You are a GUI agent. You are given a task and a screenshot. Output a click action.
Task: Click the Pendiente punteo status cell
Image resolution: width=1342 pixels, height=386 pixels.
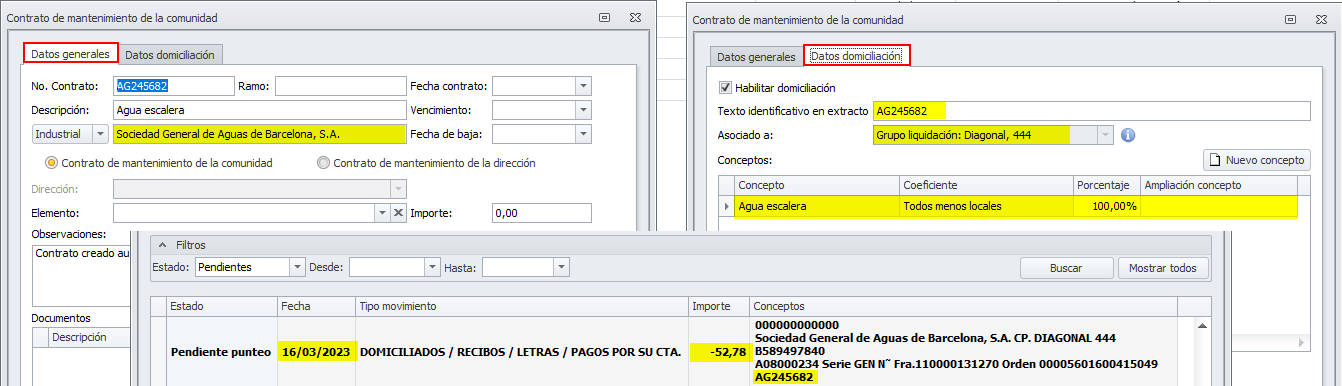coord(221,352)
